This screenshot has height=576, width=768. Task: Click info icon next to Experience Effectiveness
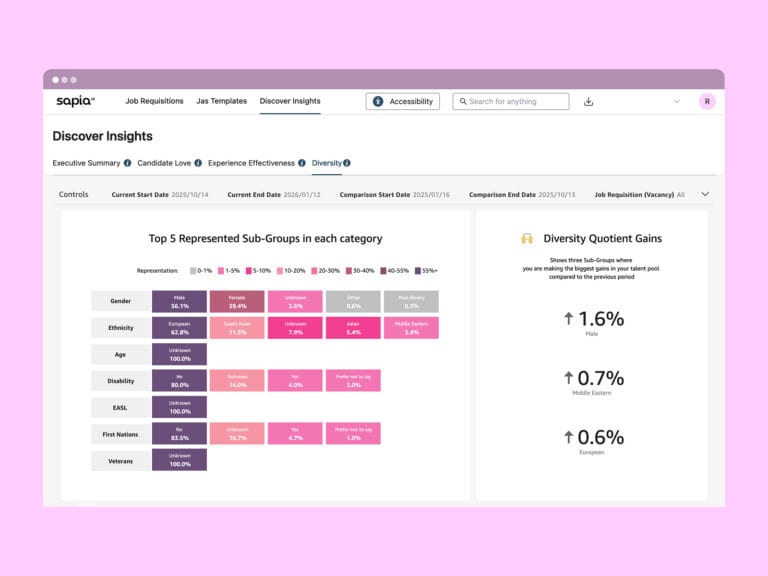[302, 163]
